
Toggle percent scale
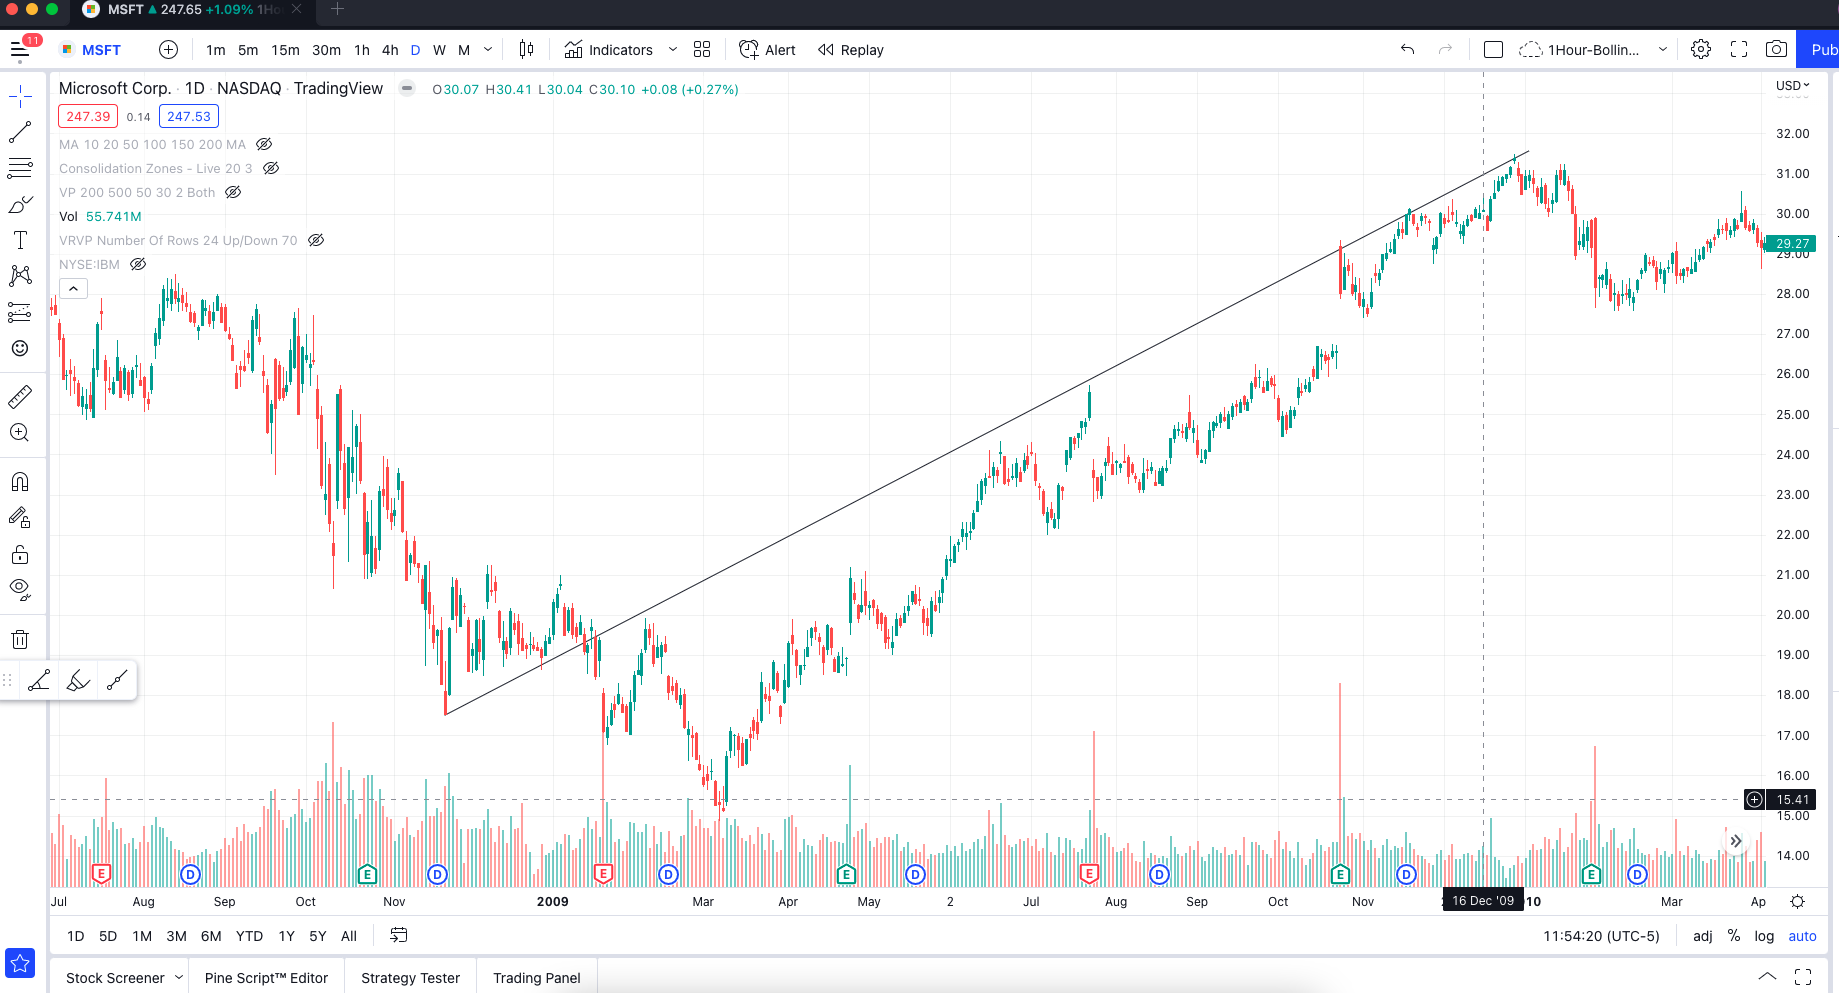pos(1734,936)
